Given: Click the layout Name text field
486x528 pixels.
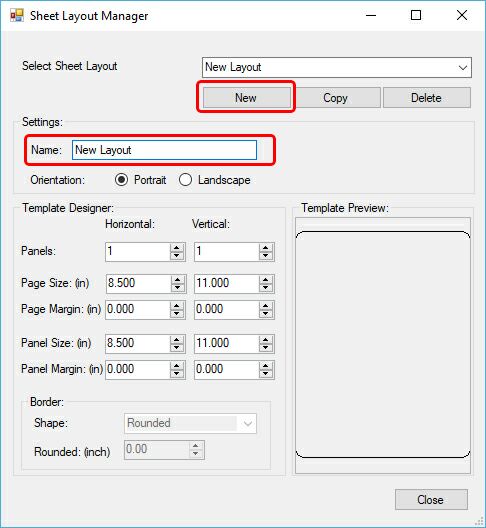Looking at the screenshot, I should click(164, 150).
